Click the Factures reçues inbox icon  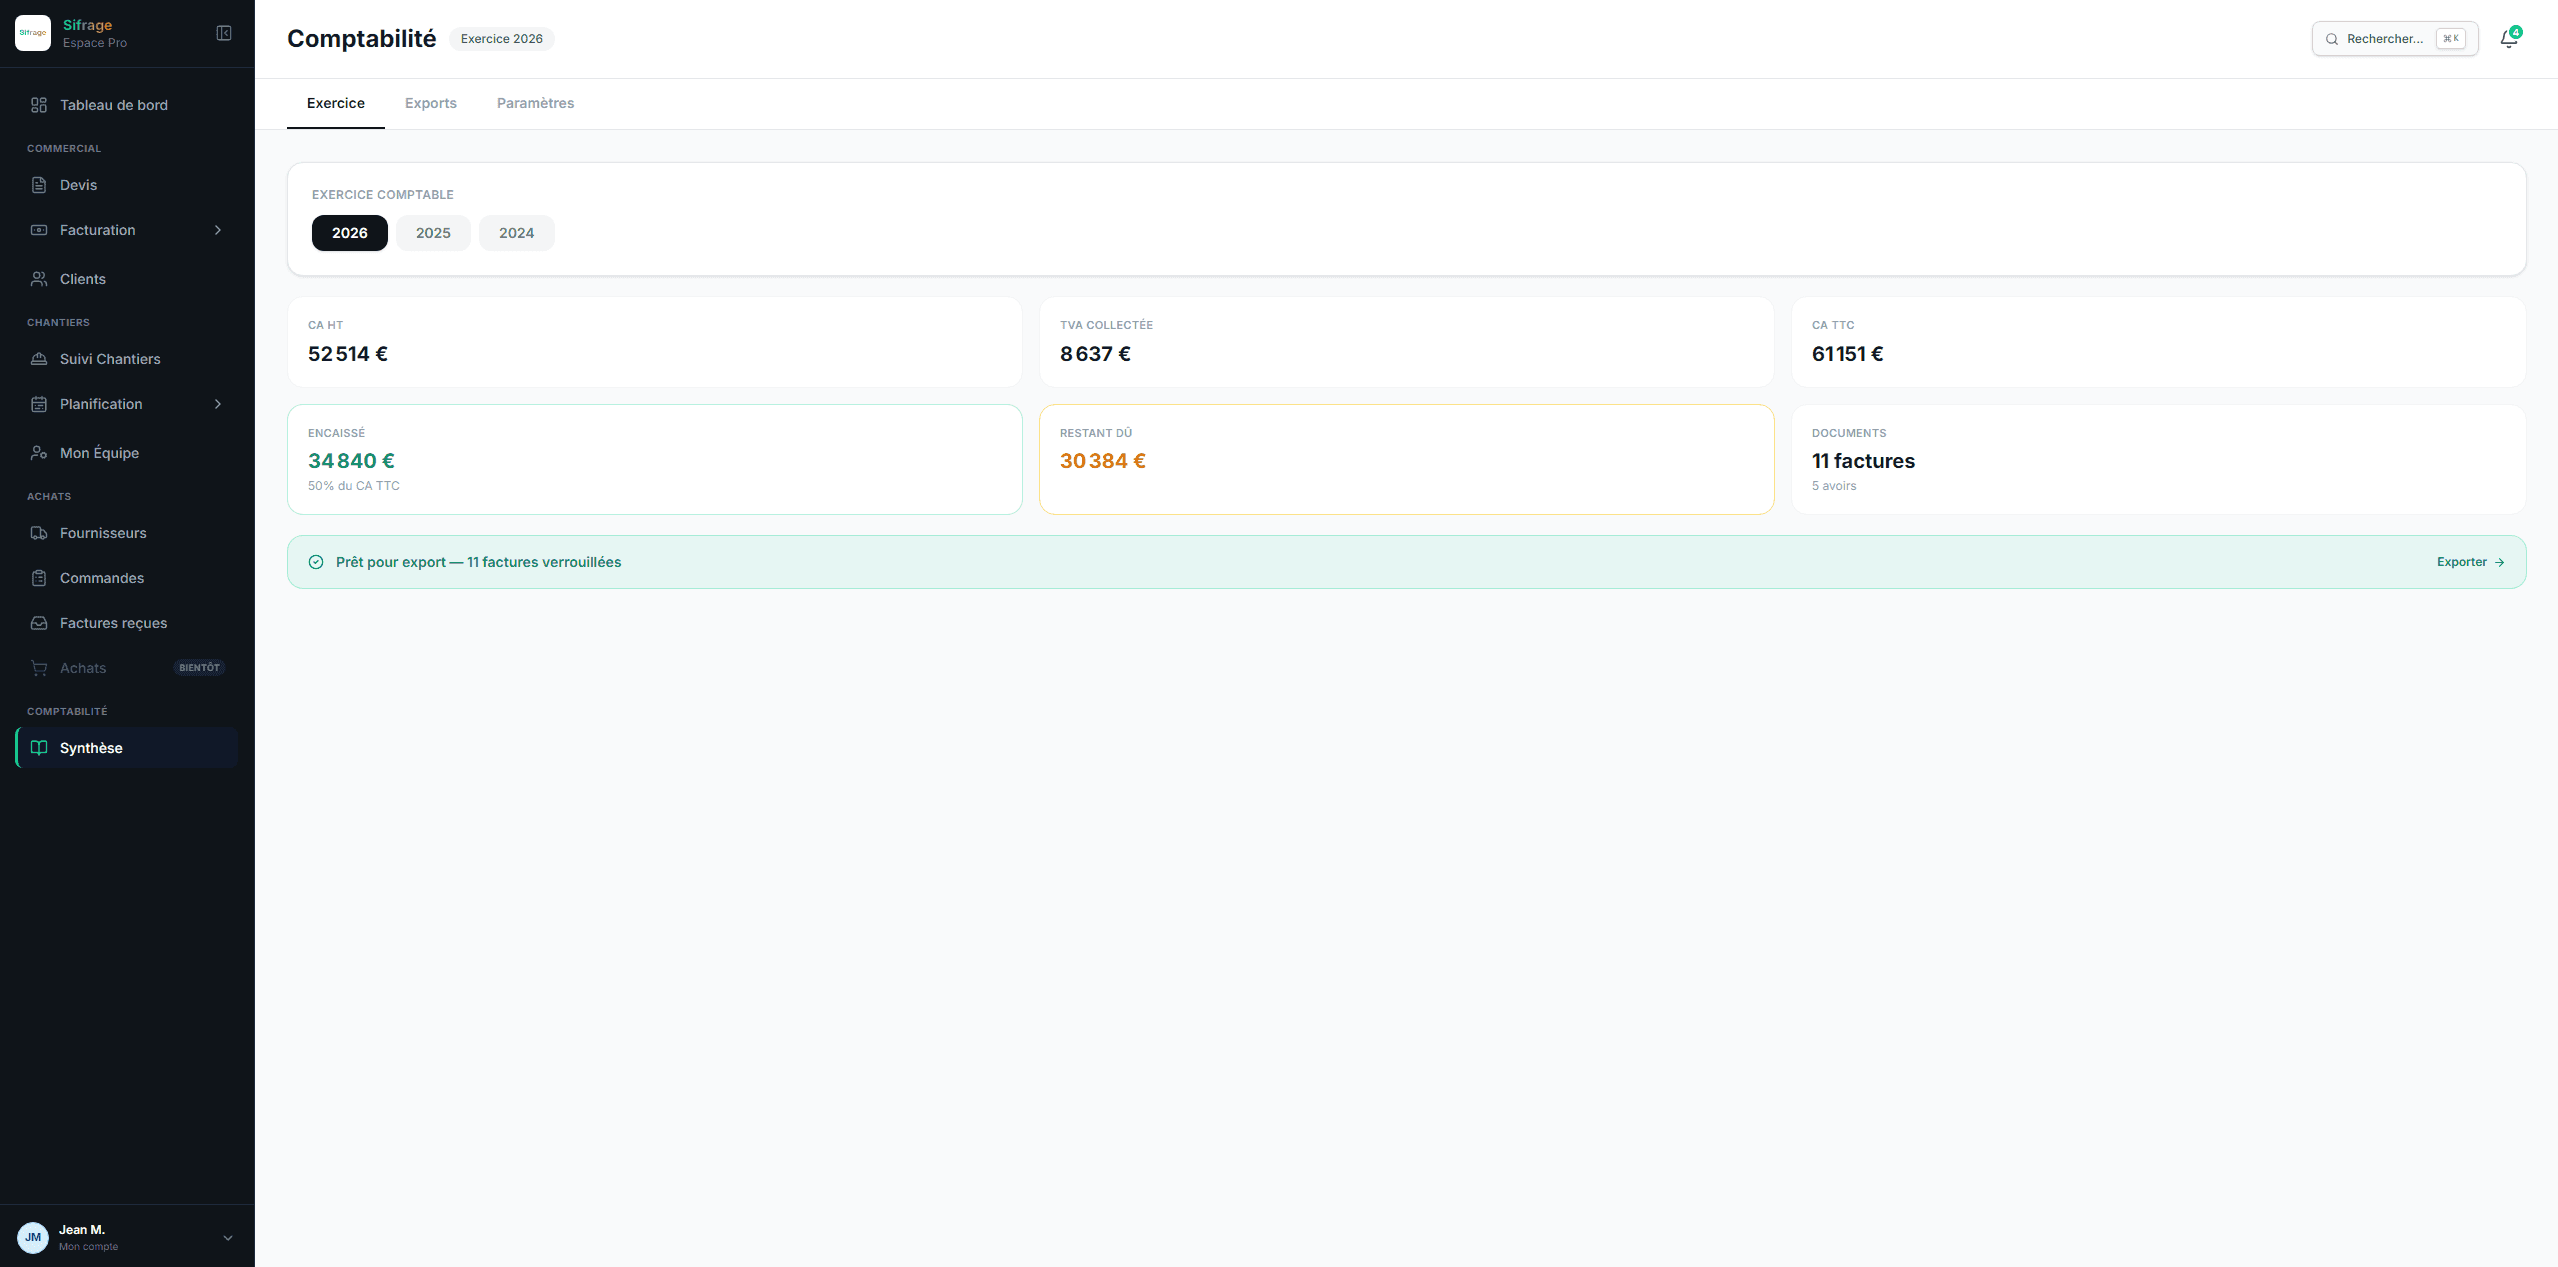[39, 623]
